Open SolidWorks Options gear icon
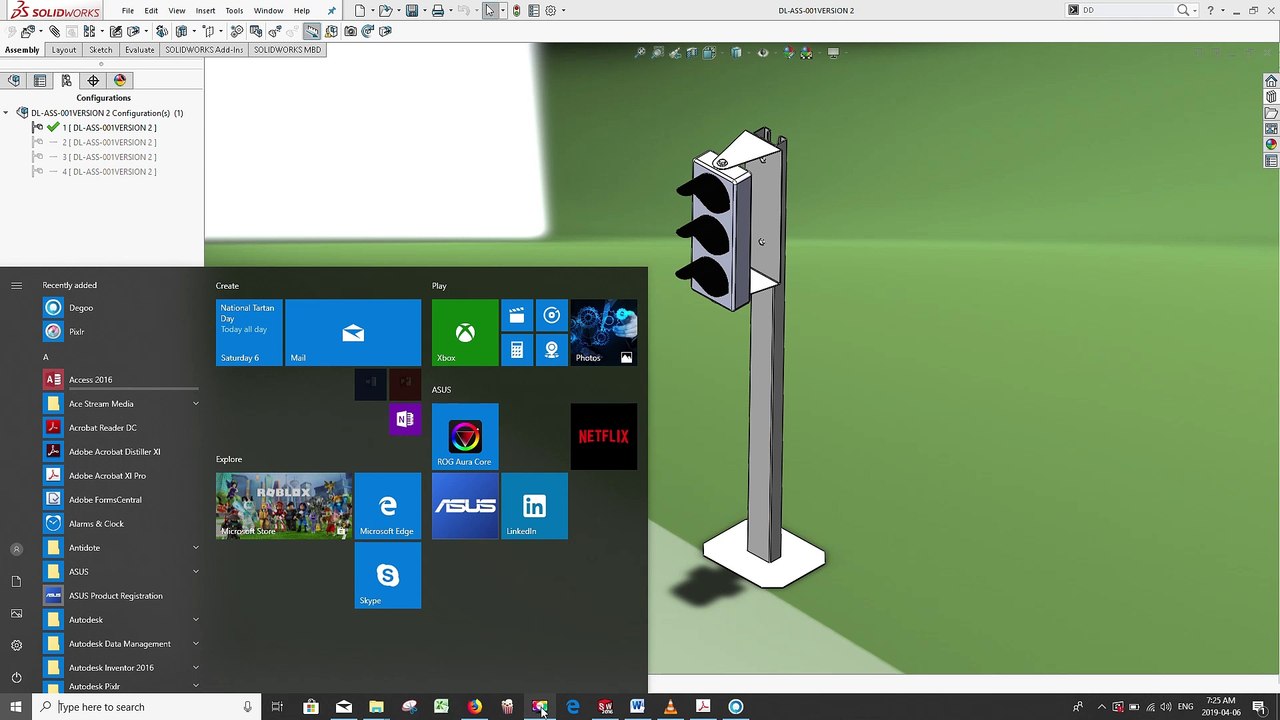This screenshot has height=720, width=1280. pyautogui.click(x=550, y=10)
